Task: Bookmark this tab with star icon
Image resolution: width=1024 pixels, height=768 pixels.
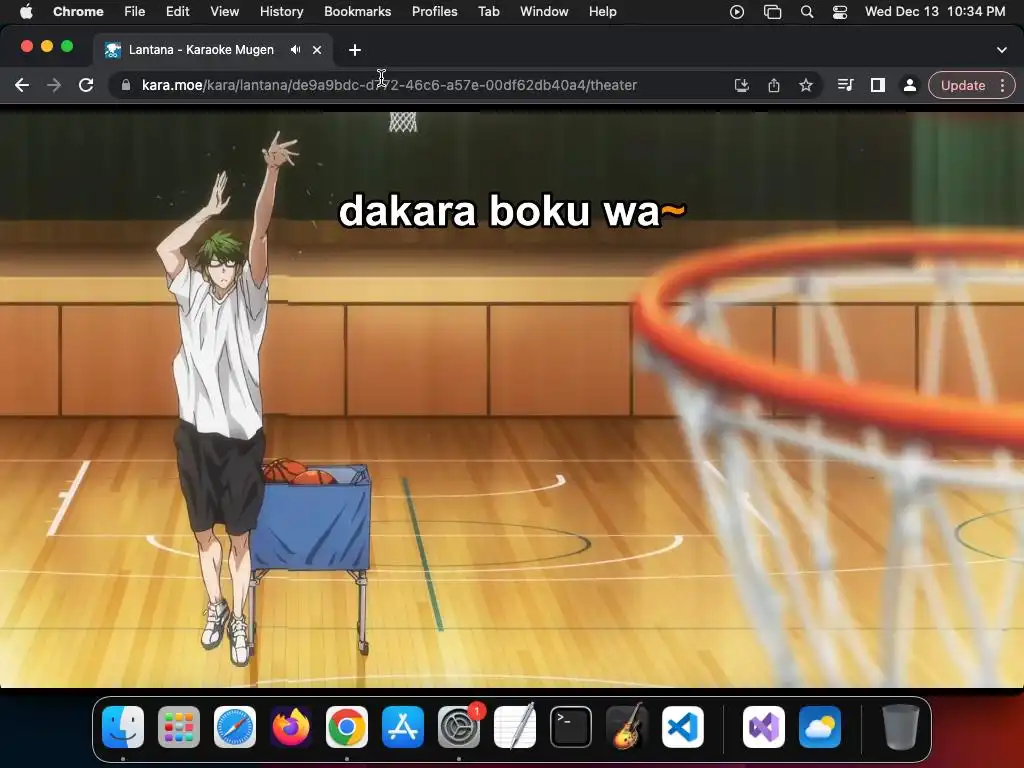Action: [805, 85]
